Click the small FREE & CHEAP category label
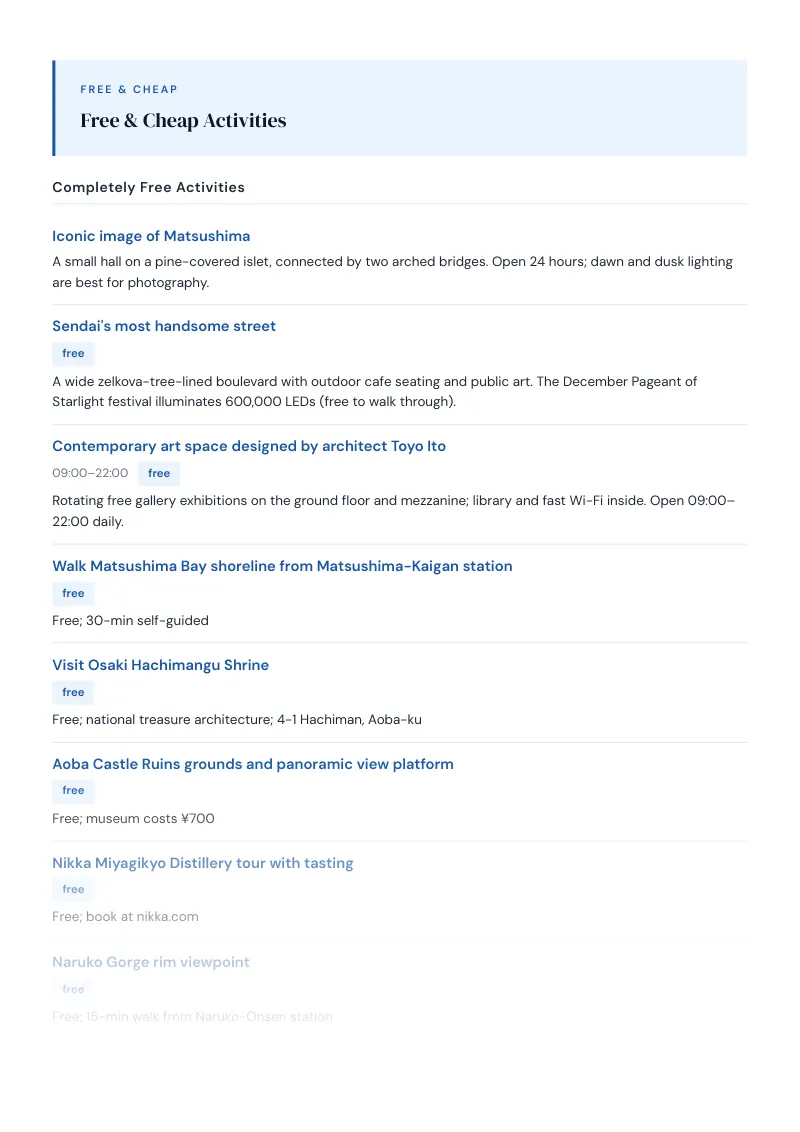 (129, 90)
